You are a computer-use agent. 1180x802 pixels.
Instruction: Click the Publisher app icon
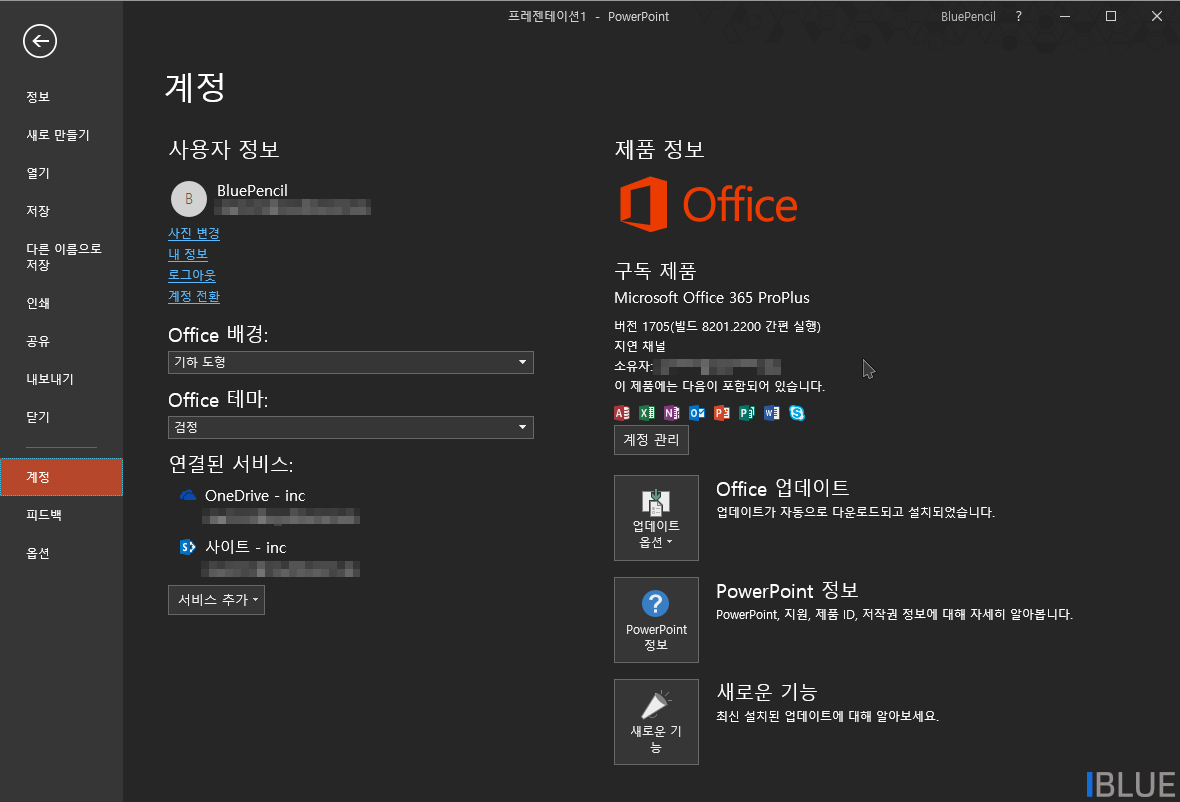tap(747, 412)
